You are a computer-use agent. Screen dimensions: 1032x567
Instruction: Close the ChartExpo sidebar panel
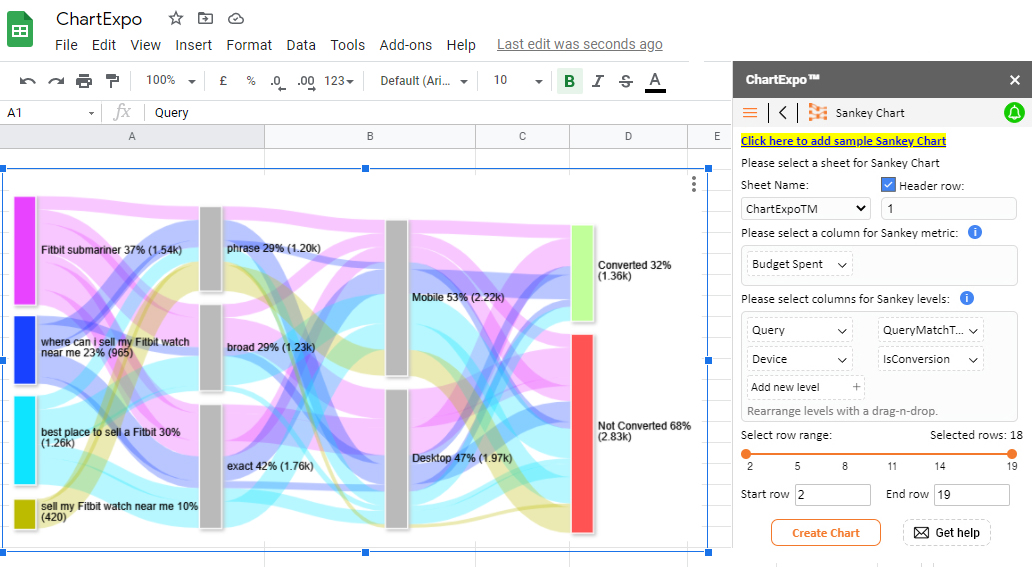1015,80
